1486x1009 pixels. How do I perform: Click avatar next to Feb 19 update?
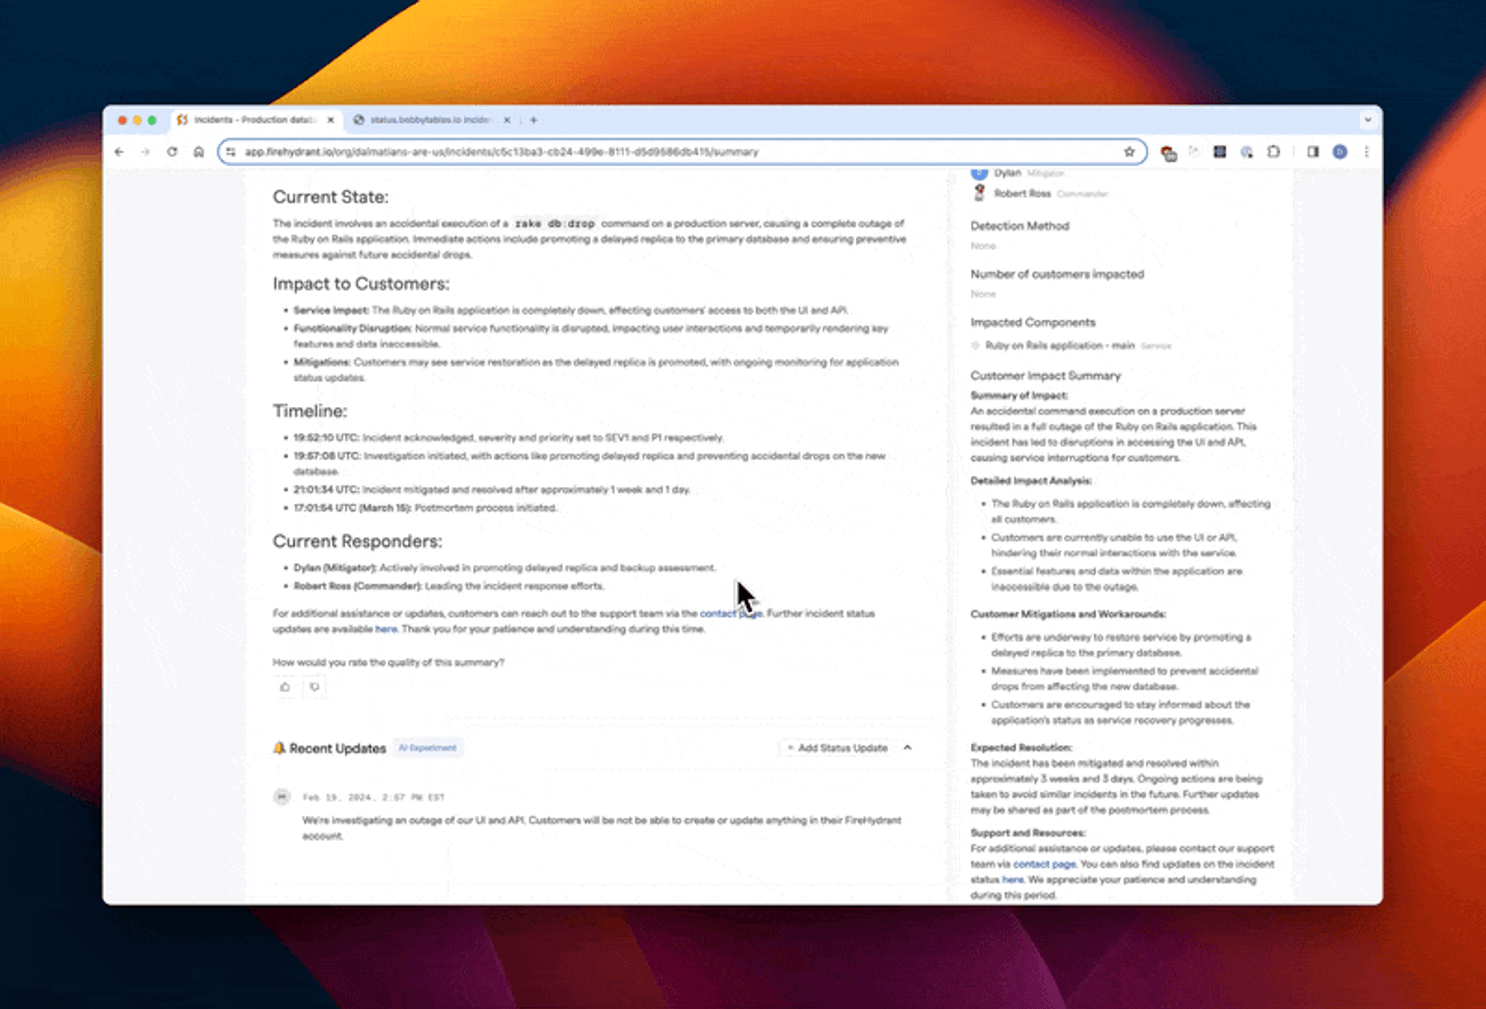point(282,796)
